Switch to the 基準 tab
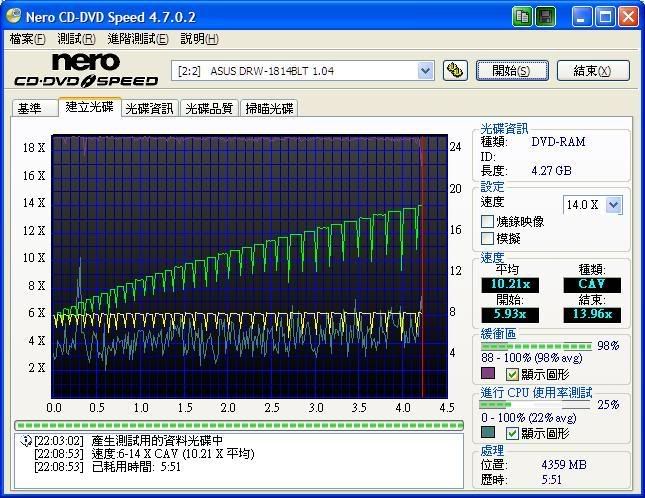 click(x=35, y=109)
